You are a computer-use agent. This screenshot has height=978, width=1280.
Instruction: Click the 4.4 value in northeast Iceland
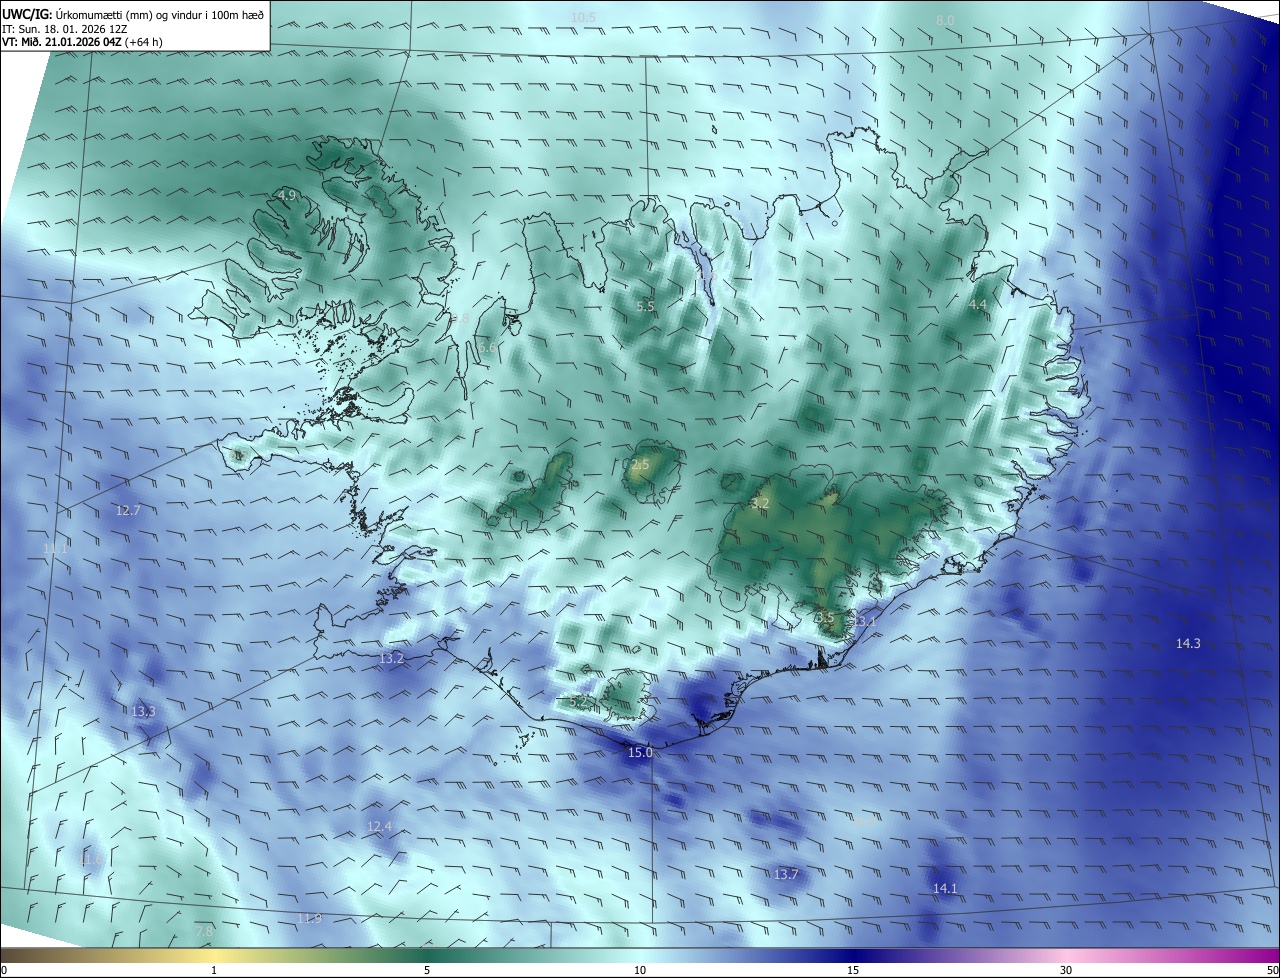tap(978, 304)
